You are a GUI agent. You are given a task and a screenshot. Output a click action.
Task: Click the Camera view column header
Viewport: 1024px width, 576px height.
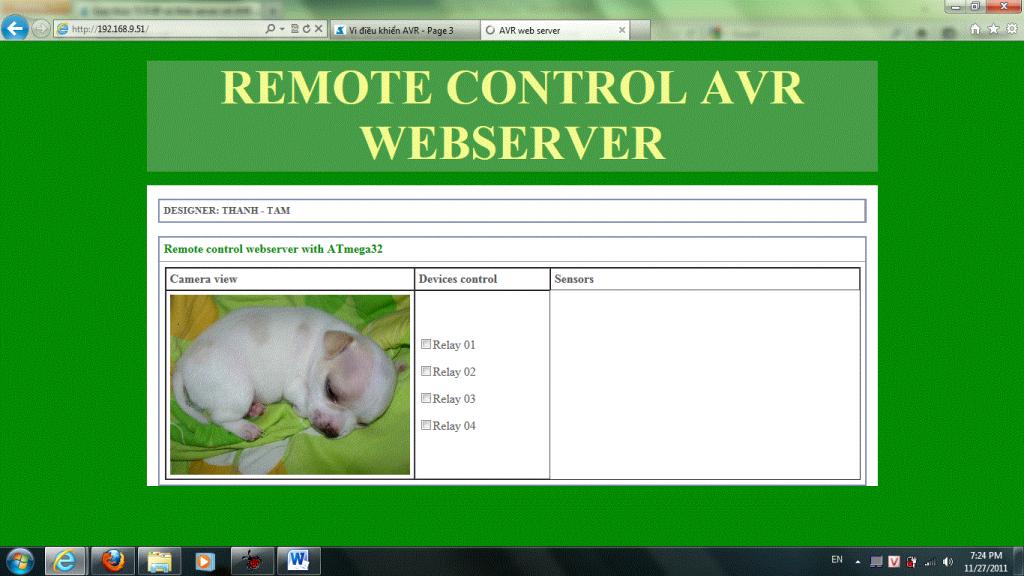click(290, 279)
